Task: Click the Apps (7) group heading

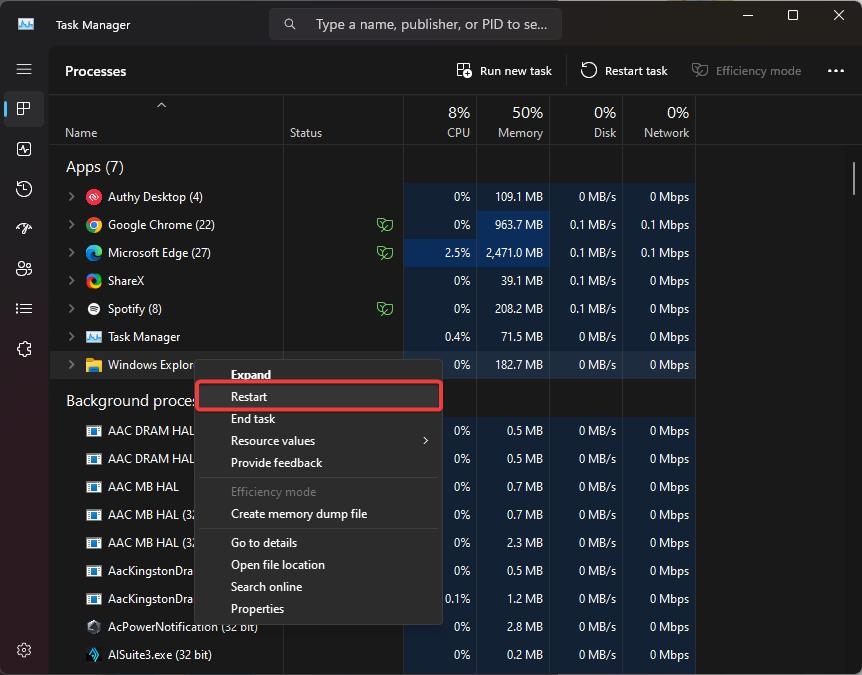Action: [95, 167]
